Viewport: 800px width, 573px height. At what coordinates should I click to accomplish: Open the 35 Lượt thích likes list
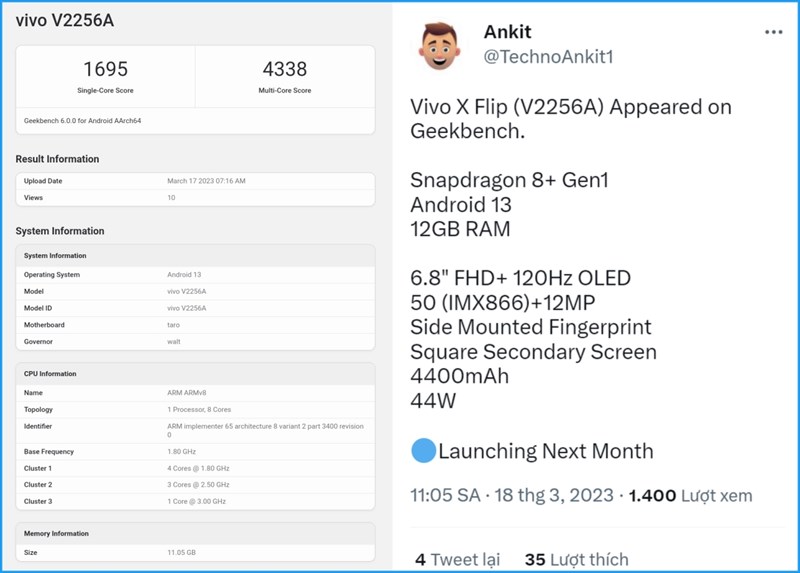tap(577, 560)
